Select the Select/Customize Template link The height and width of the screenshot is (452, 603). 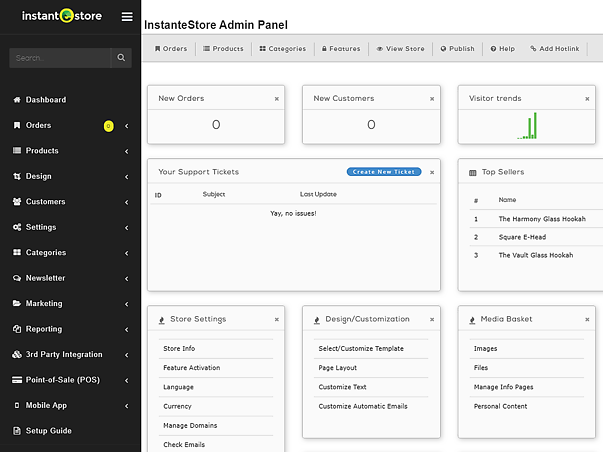(x=361, y=348)
